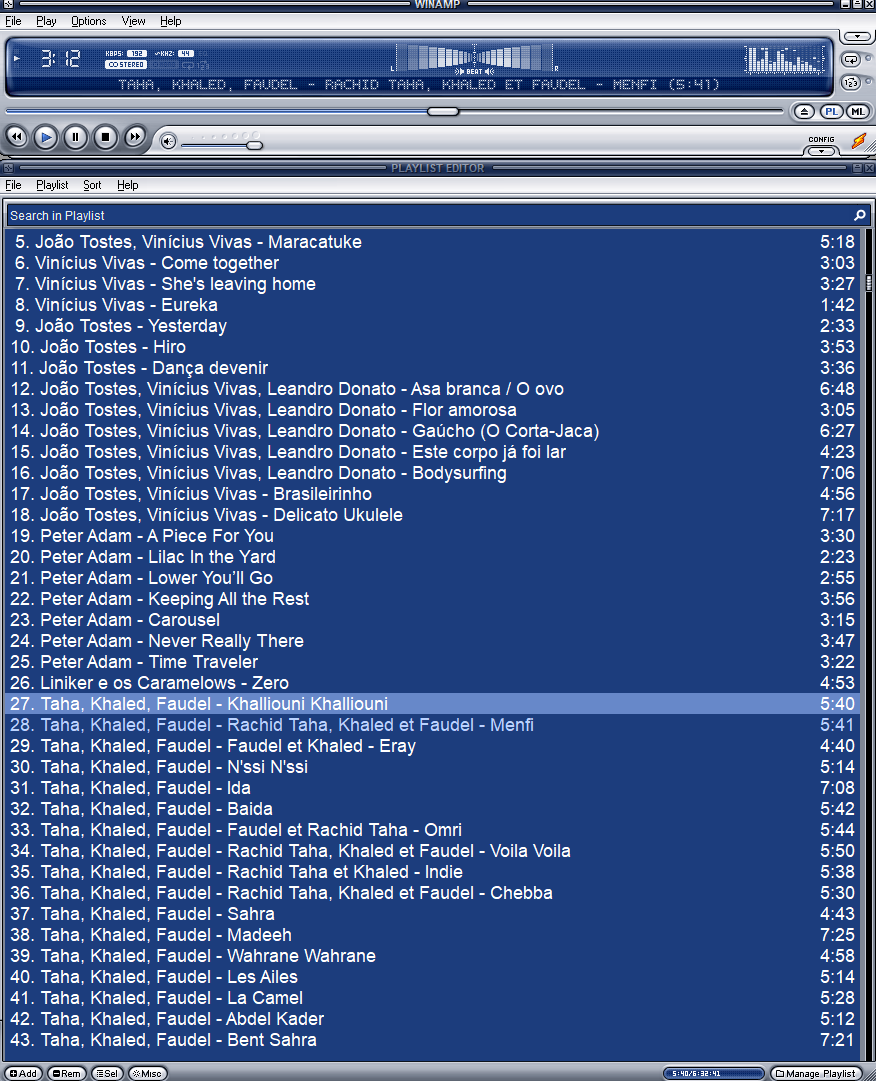Select track 9 Yesterday

[432, 326]
